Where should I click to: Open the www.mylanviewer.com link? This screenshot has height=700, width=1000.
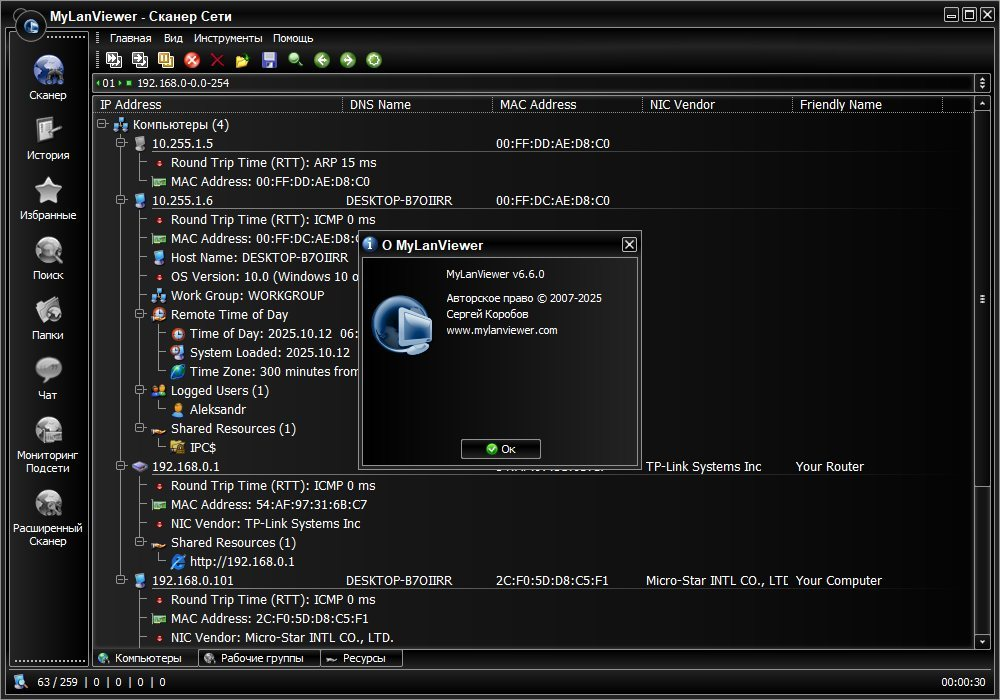[x=502, y=330]
